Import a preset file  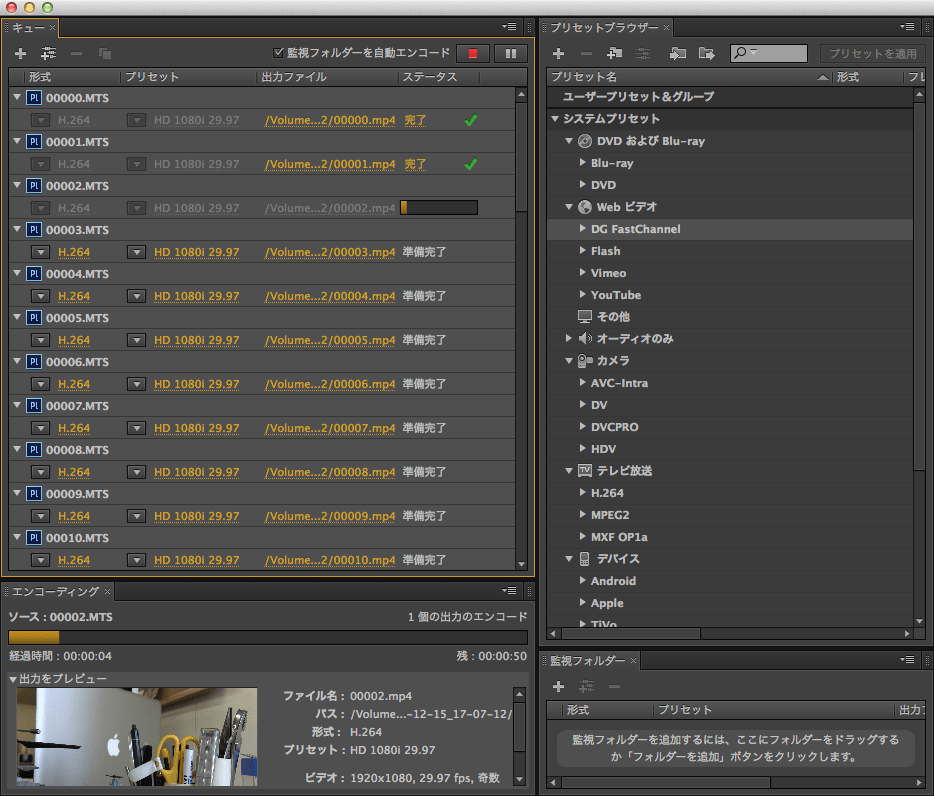[x=679, y=54]
